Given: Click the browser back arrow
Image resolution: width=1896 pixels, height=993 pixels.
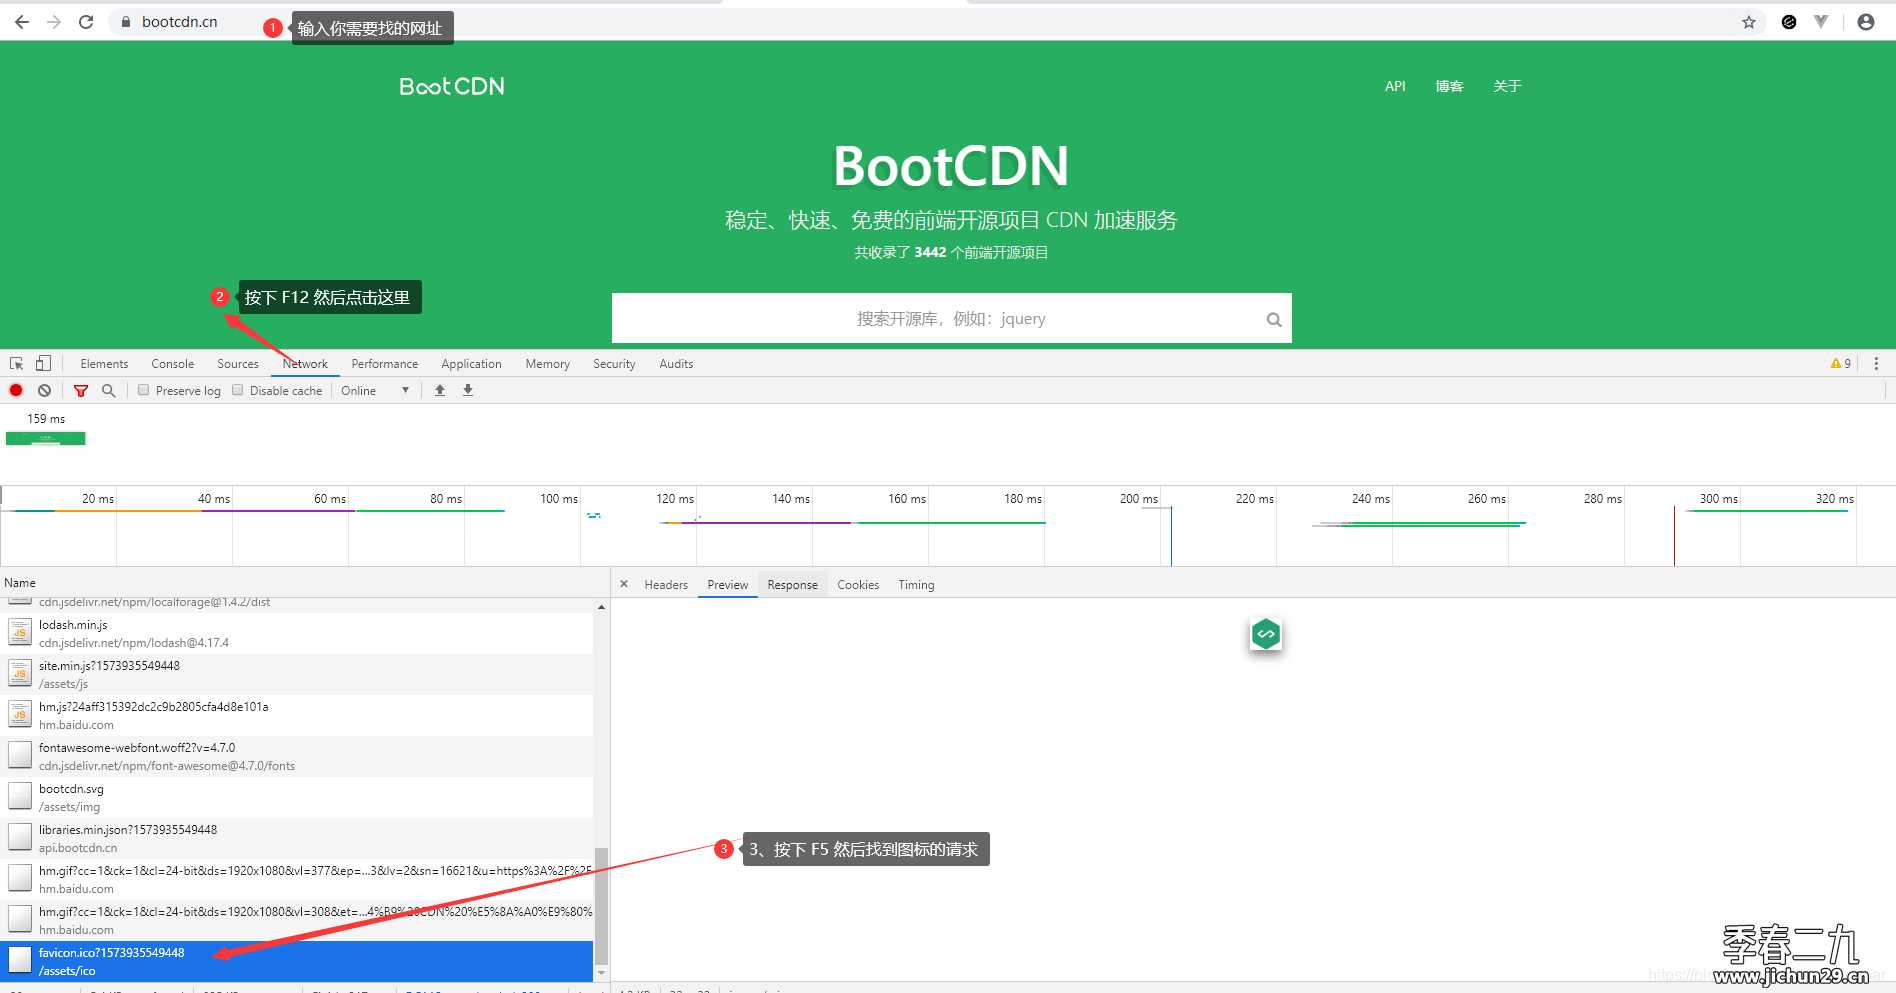Looking at the screenshot, I should point(22,22).
